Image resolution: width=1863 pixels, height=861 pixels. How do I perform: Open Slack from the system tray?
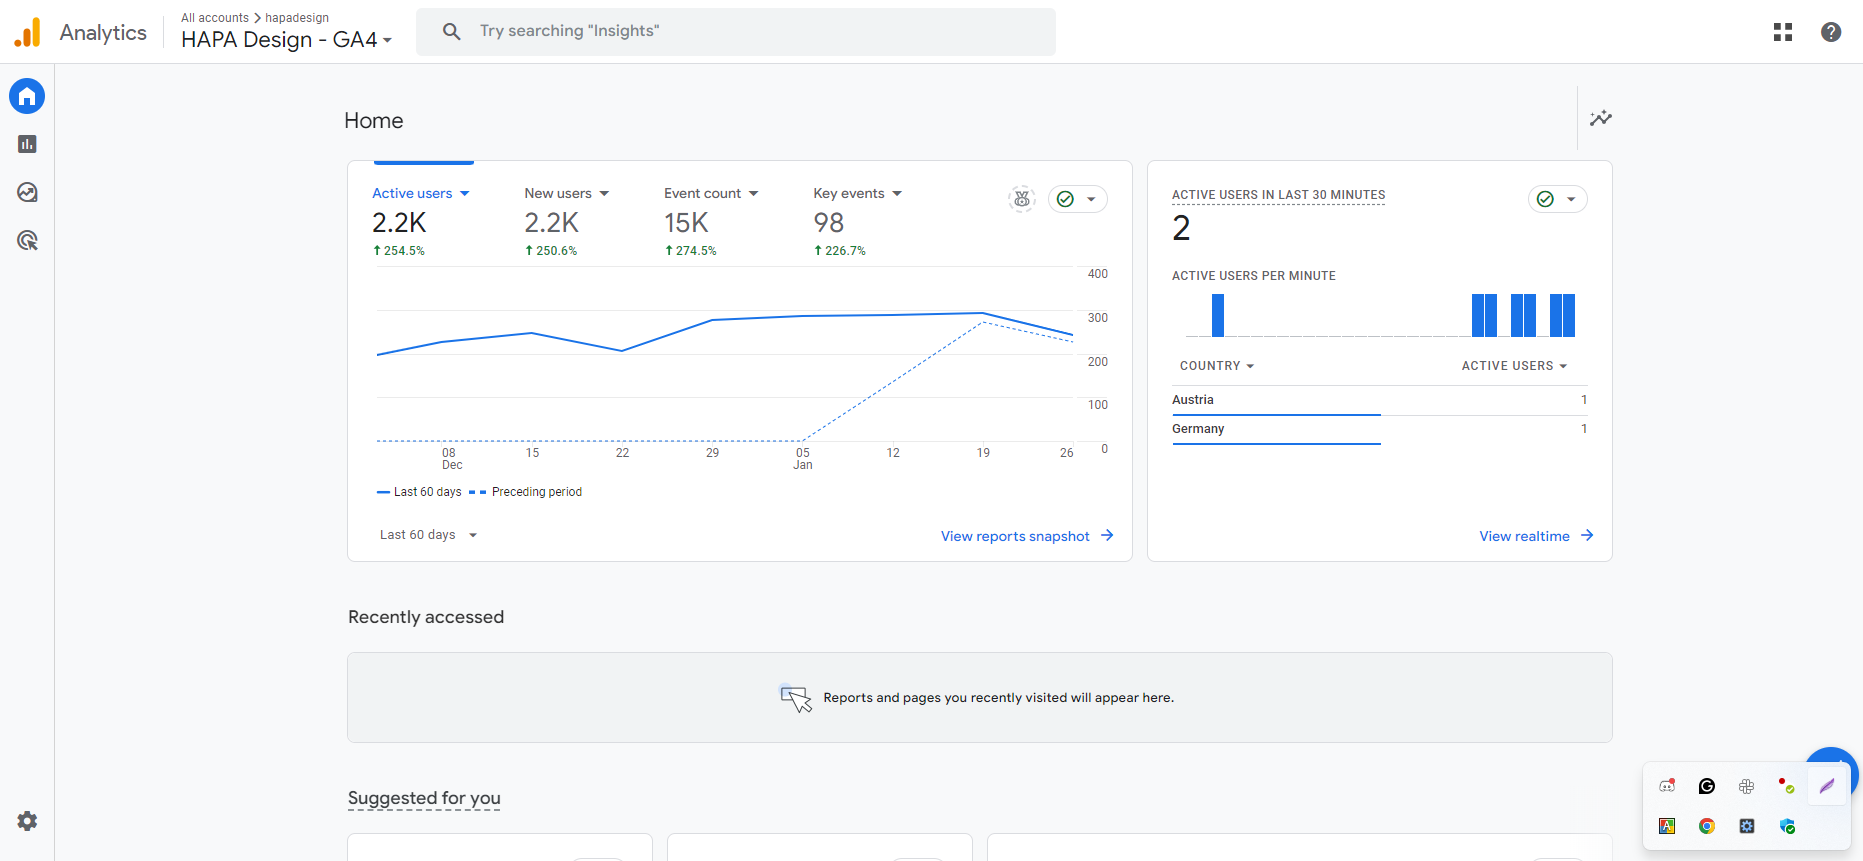coord(1747,786)
